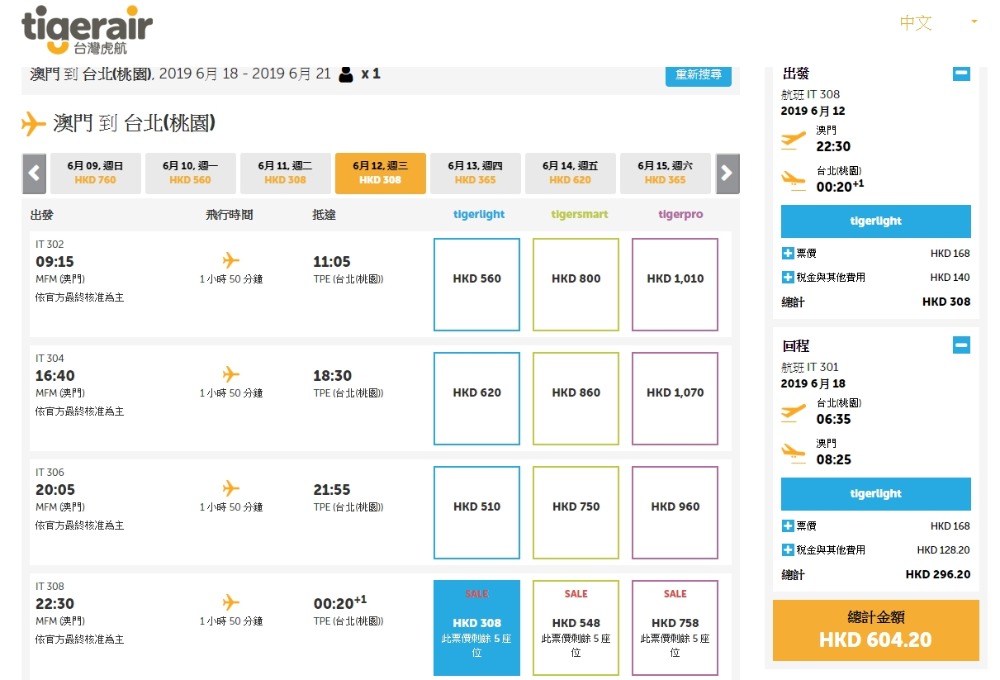Expand departure 稅金與其他費用 breakdown
Viewport: 1000px width, 680px height.
click(x=788, y=278)
